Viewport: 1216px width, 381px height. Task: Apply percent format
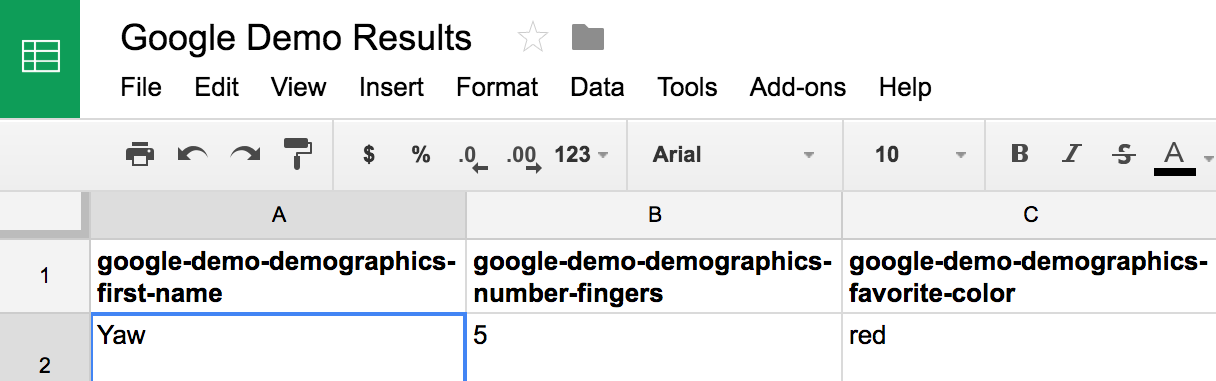[421, 155]
